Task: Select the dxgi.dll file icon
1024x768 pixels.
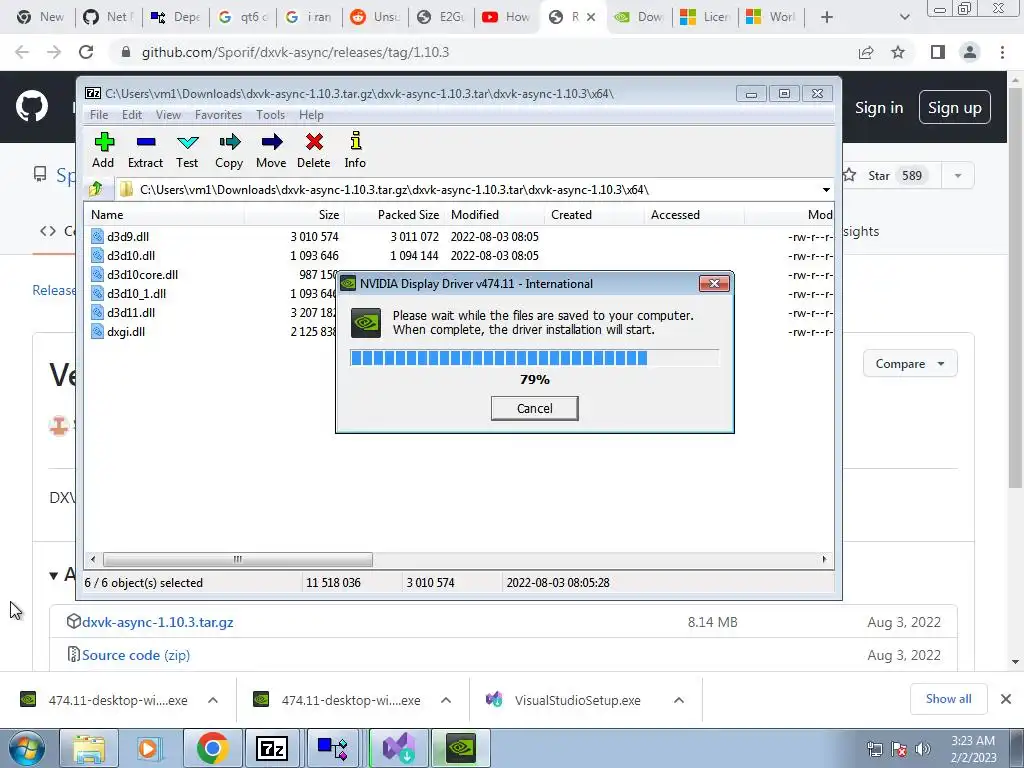Action: click(97, 331)
